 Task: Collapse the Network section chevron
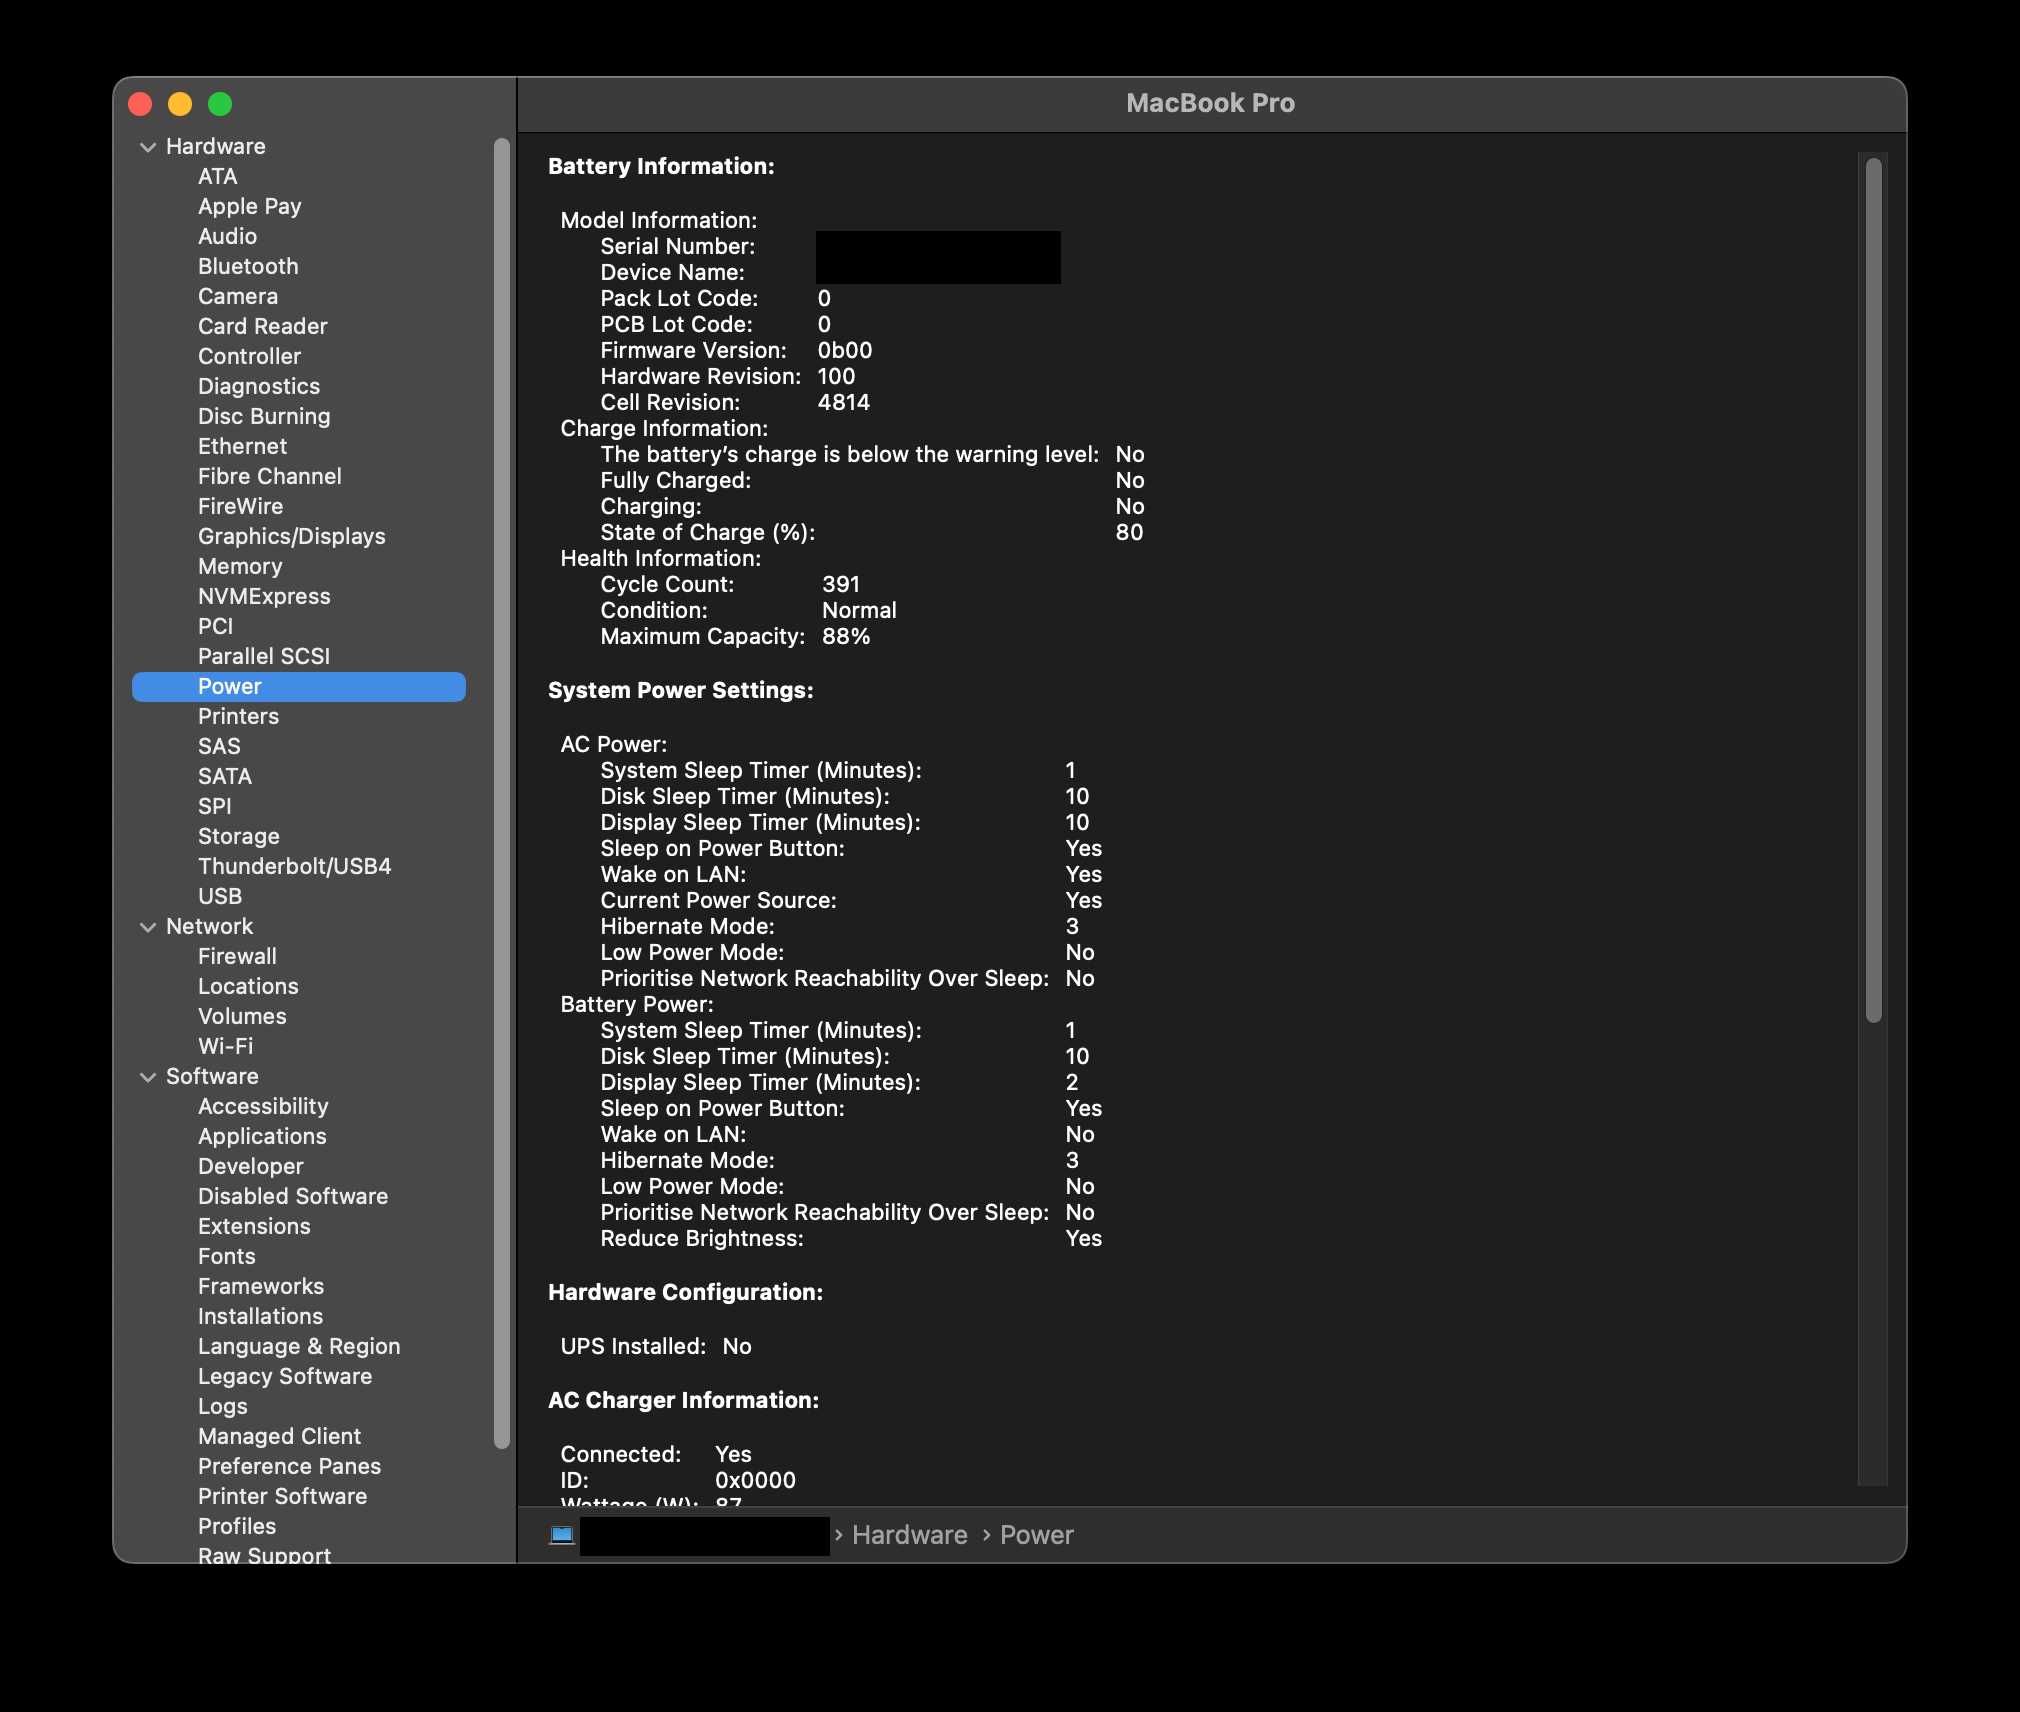(x=148, y=927)
